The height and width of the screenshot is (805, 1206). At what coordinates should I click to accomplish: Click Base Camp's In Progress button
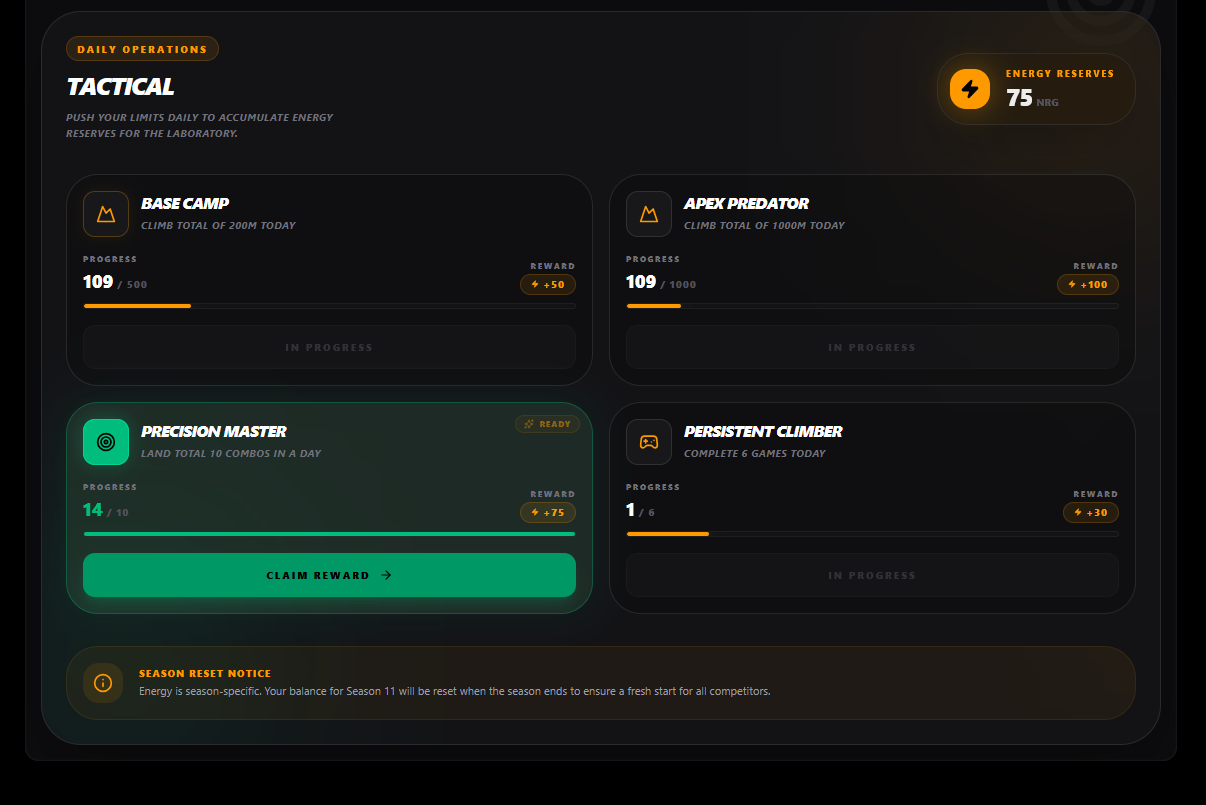coord(329,347)
